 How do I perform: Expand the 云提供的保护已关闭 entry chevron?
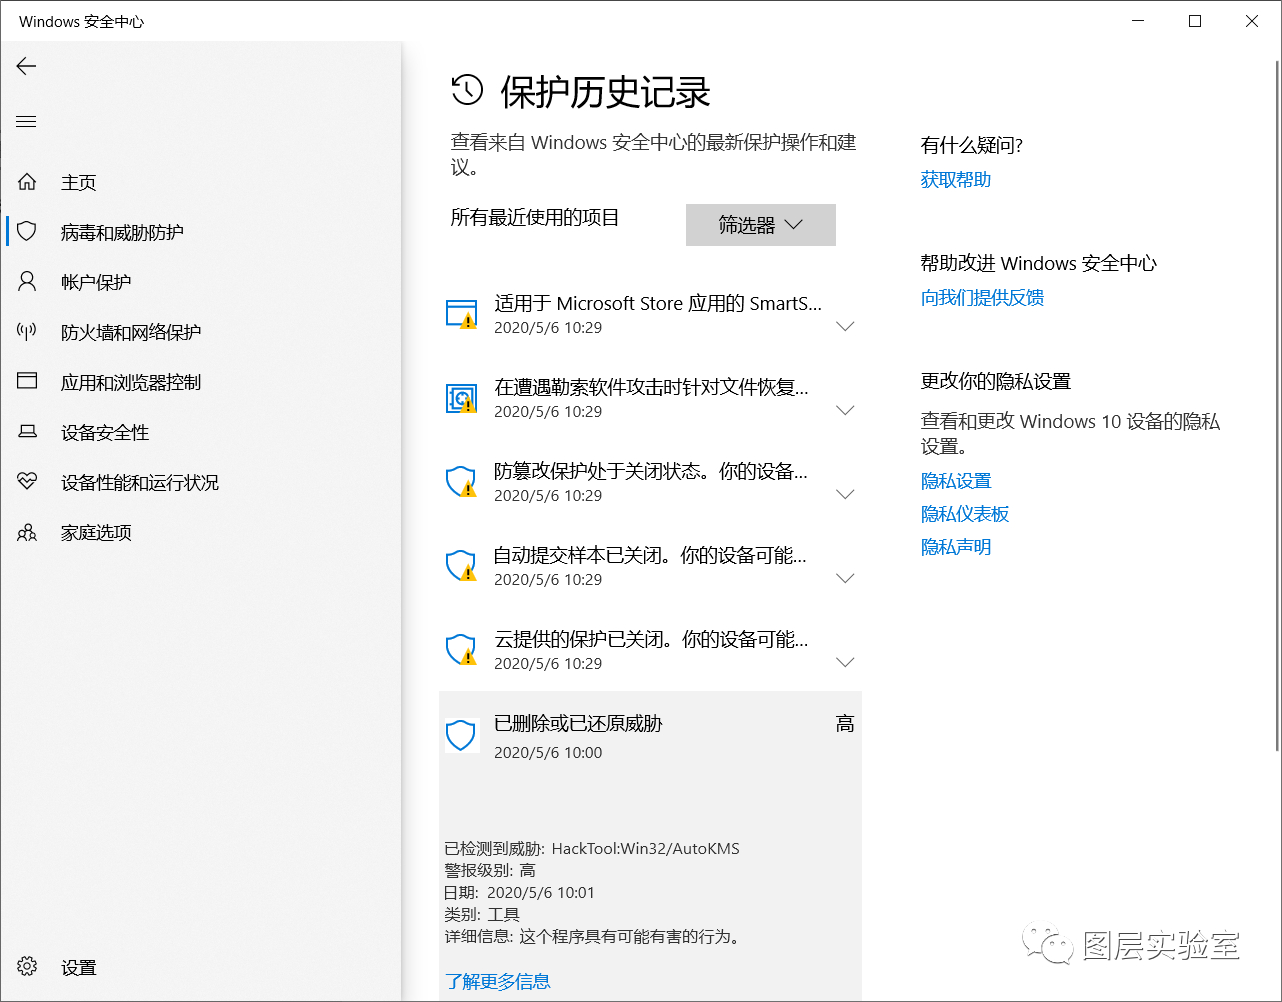845,663
